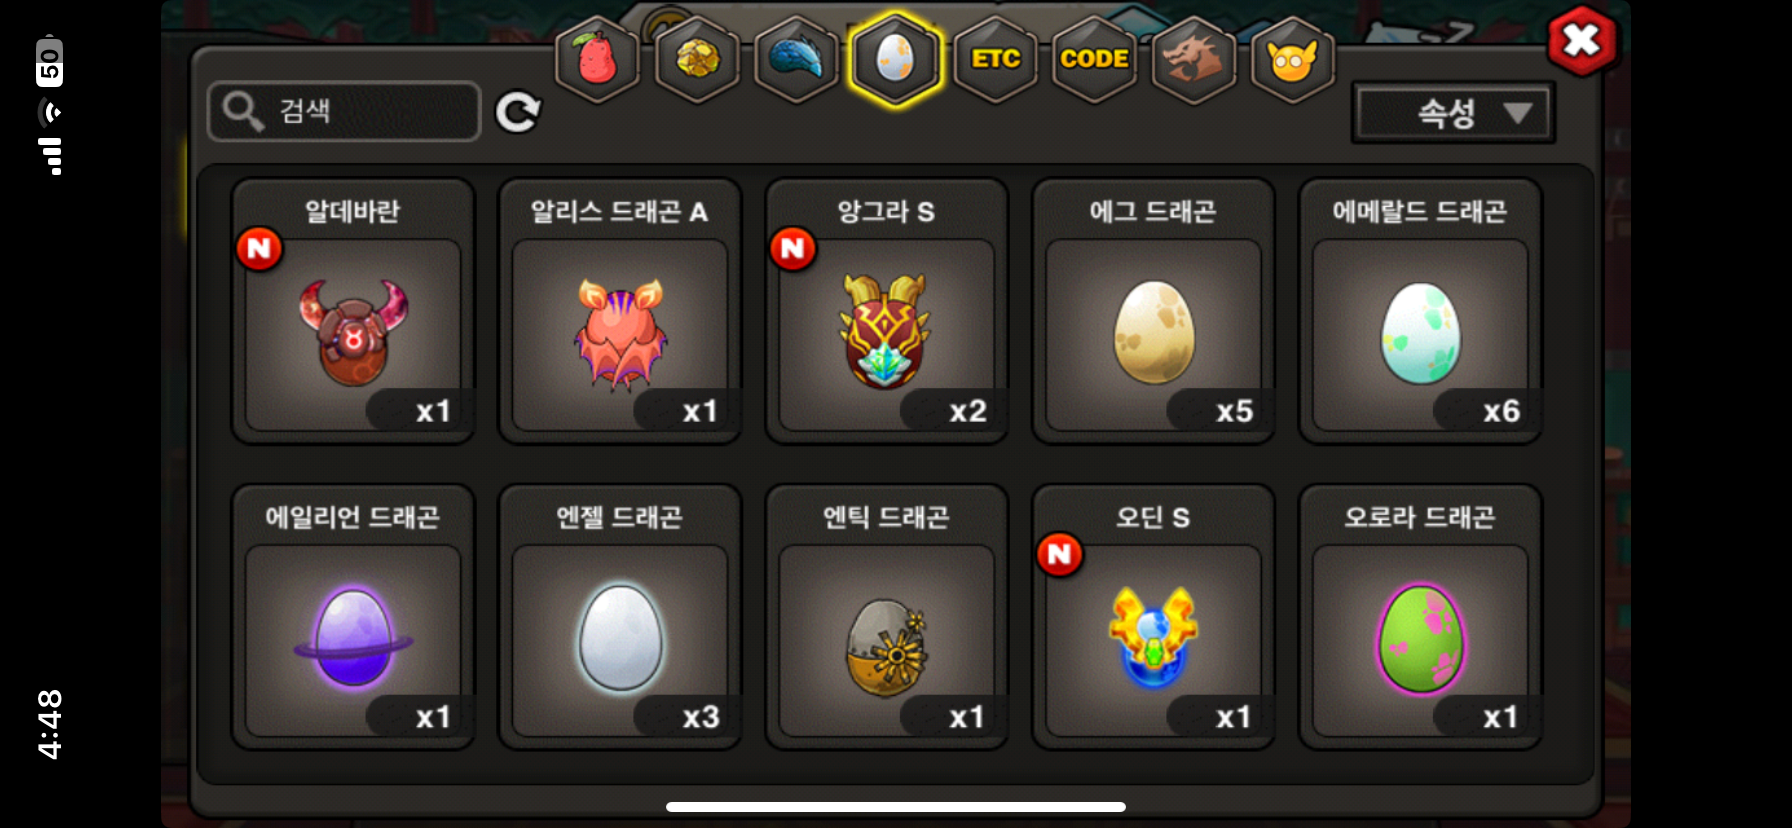Open the brown dragon head category tab
Viewport: 1792px width, 828px height.
pyautogui.click(x=1194, y=60)
